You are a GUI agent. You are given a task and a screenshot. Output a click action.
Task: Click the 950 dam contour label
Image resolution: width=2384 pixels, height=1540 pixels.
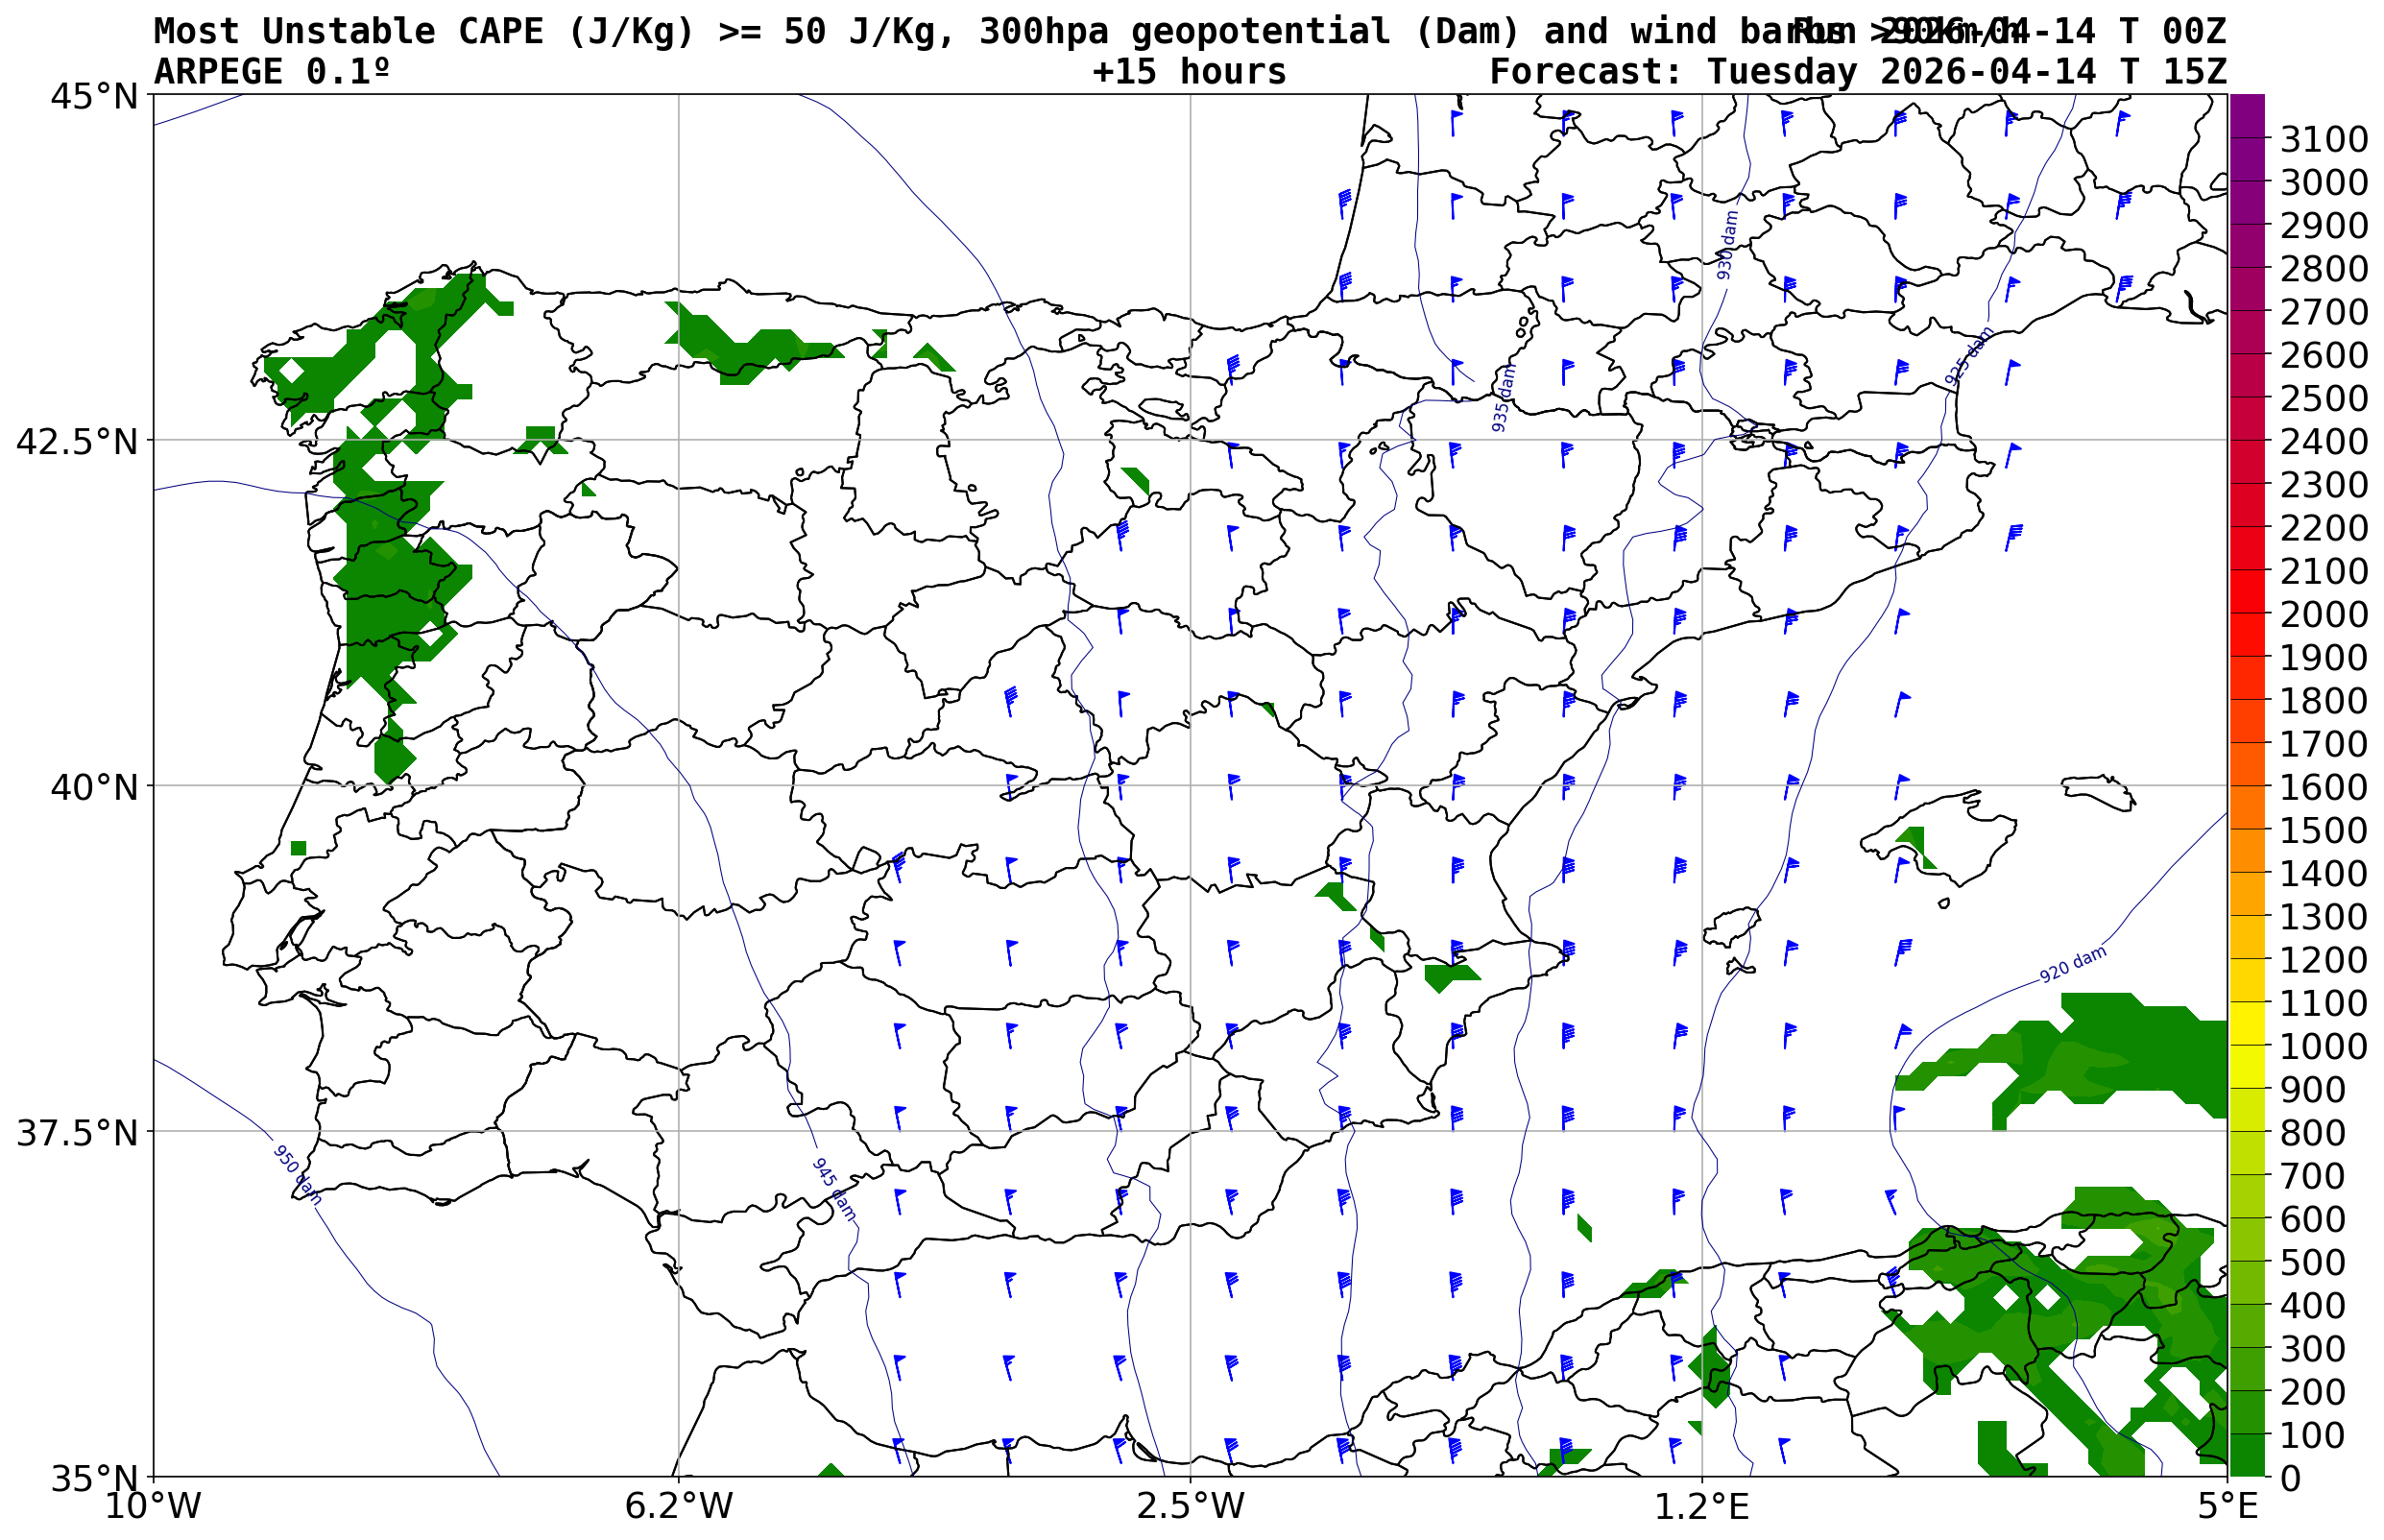[297, 1175]
